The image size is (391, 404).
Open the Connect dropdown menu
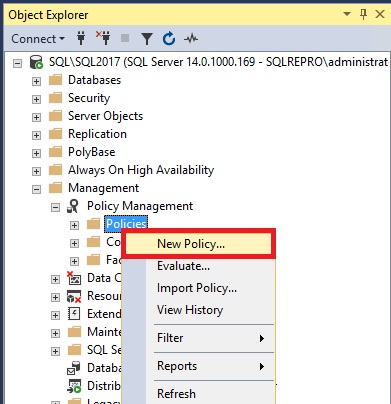[38, 39]
